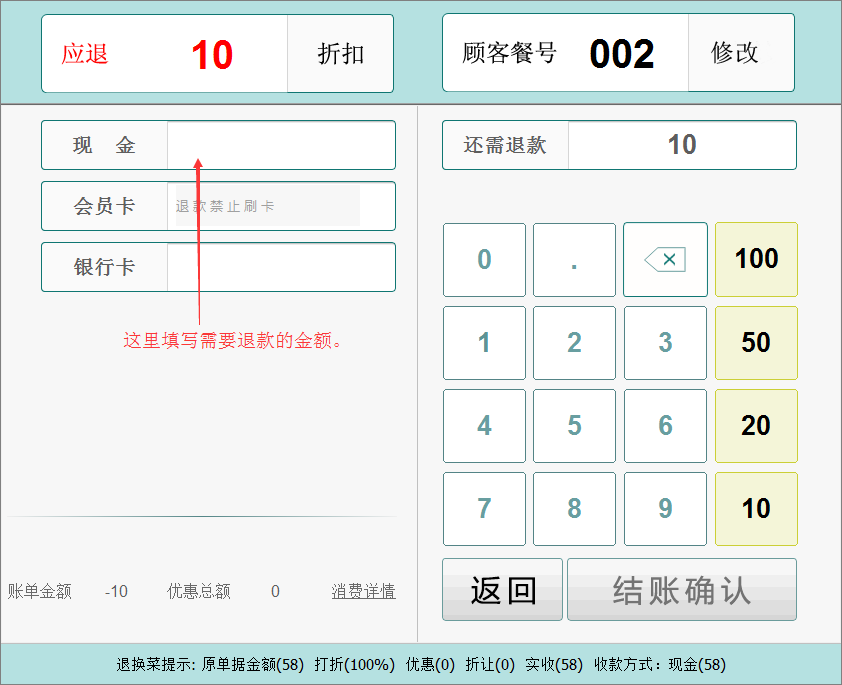842x685 pixels.
Task: Click the 折扣 discount button
Action: [x=340, y=54]
